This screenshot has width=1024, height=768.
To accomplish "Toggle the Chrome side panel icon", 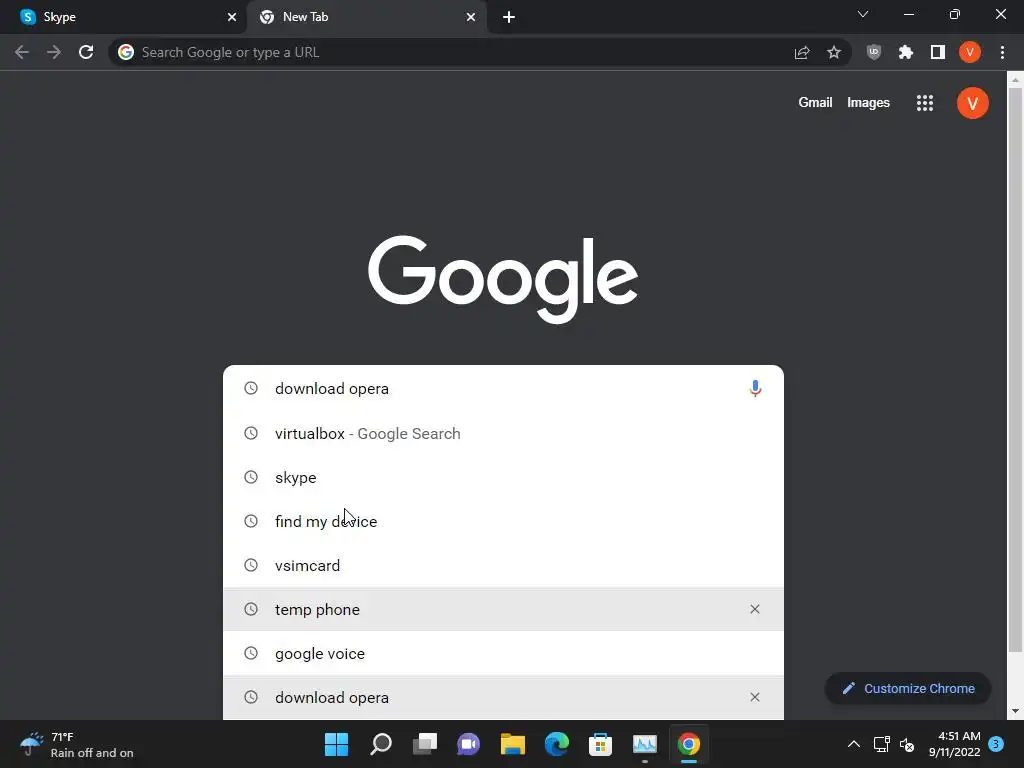I will point(938,52).
